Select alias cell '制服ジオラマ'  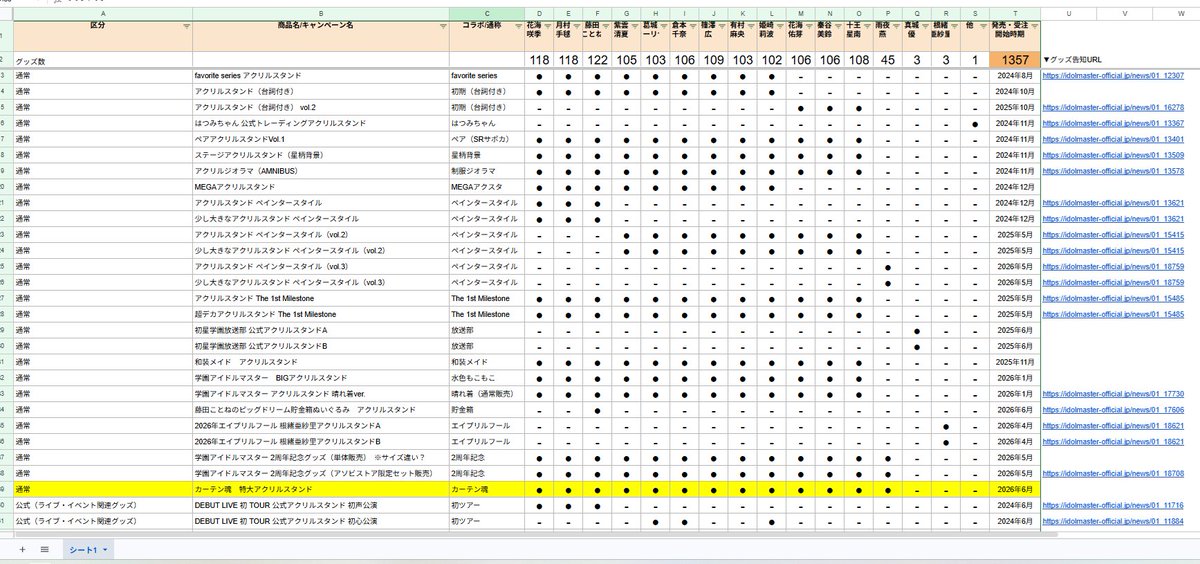487,171
